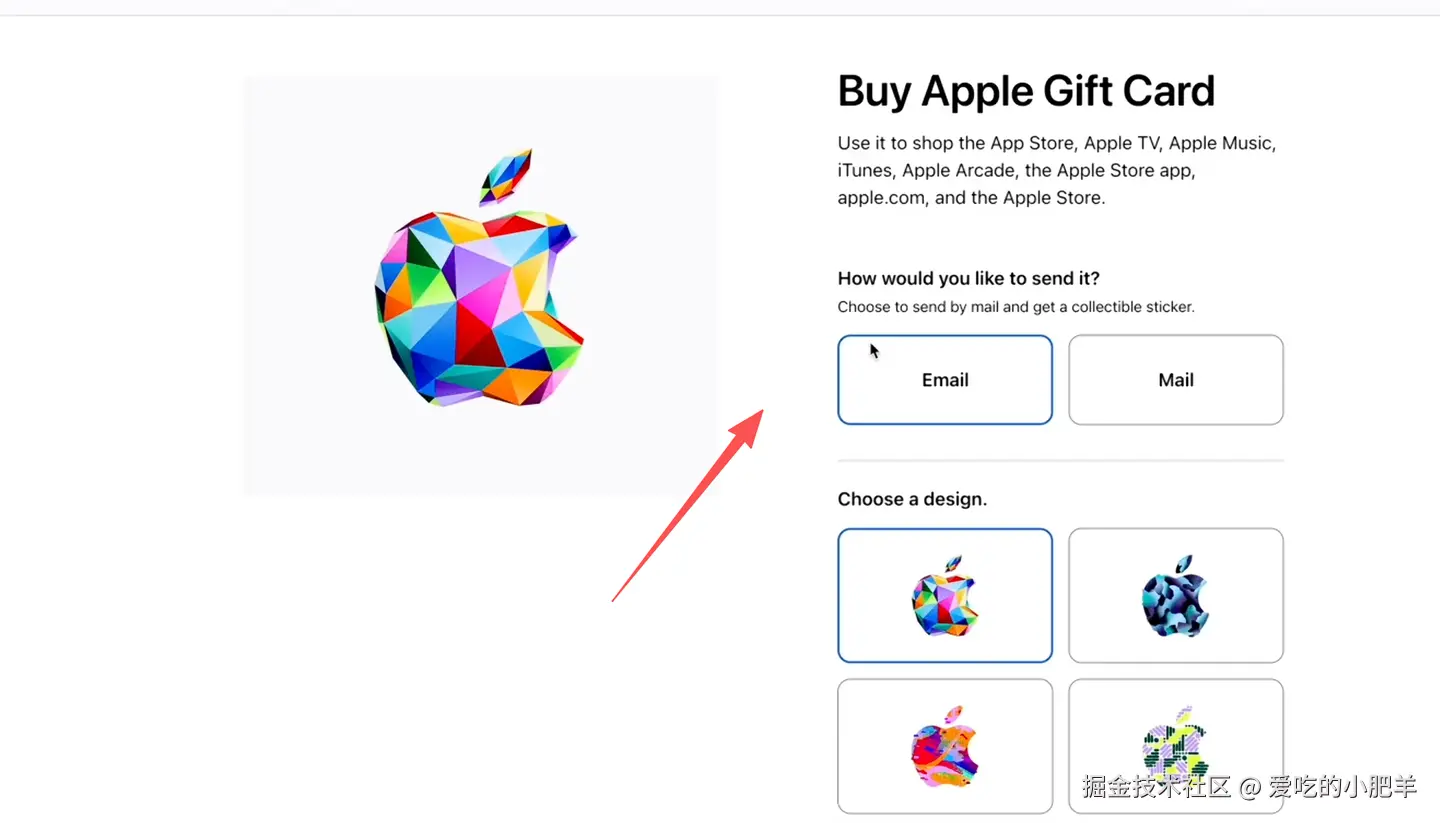Select the green pixelated Apple logo design
Image resolution: width=1440 pixels, height=823 pixels.
click(x=1176, y=746)
